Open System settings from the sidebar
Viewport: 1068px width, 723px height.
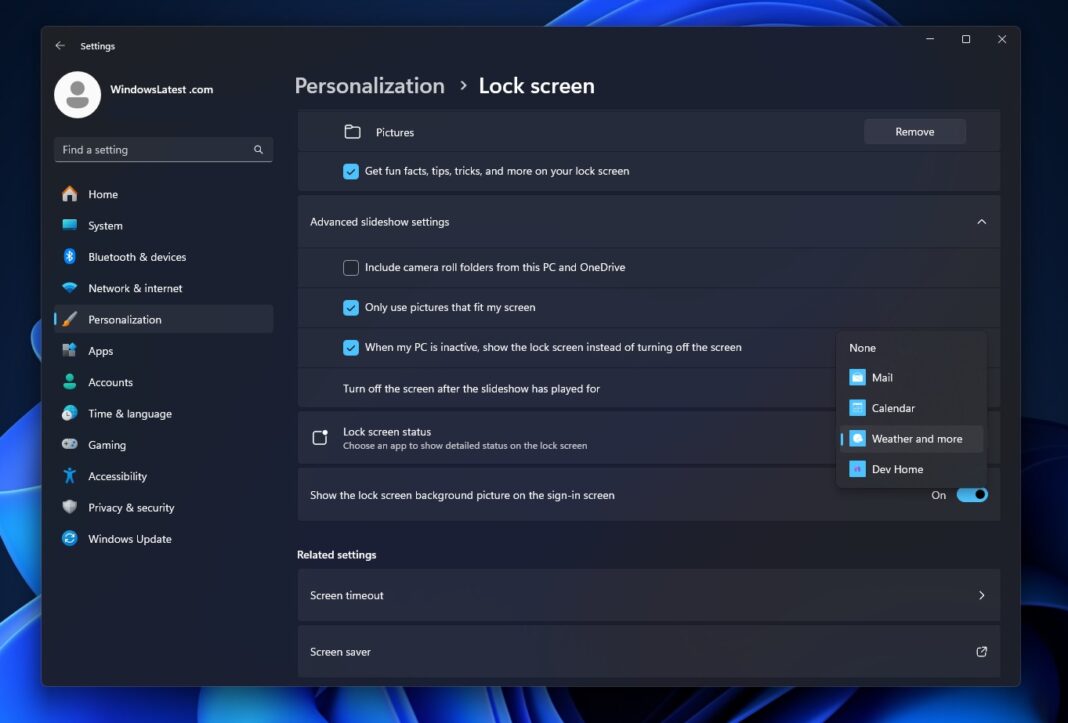[x=104, y=225]
